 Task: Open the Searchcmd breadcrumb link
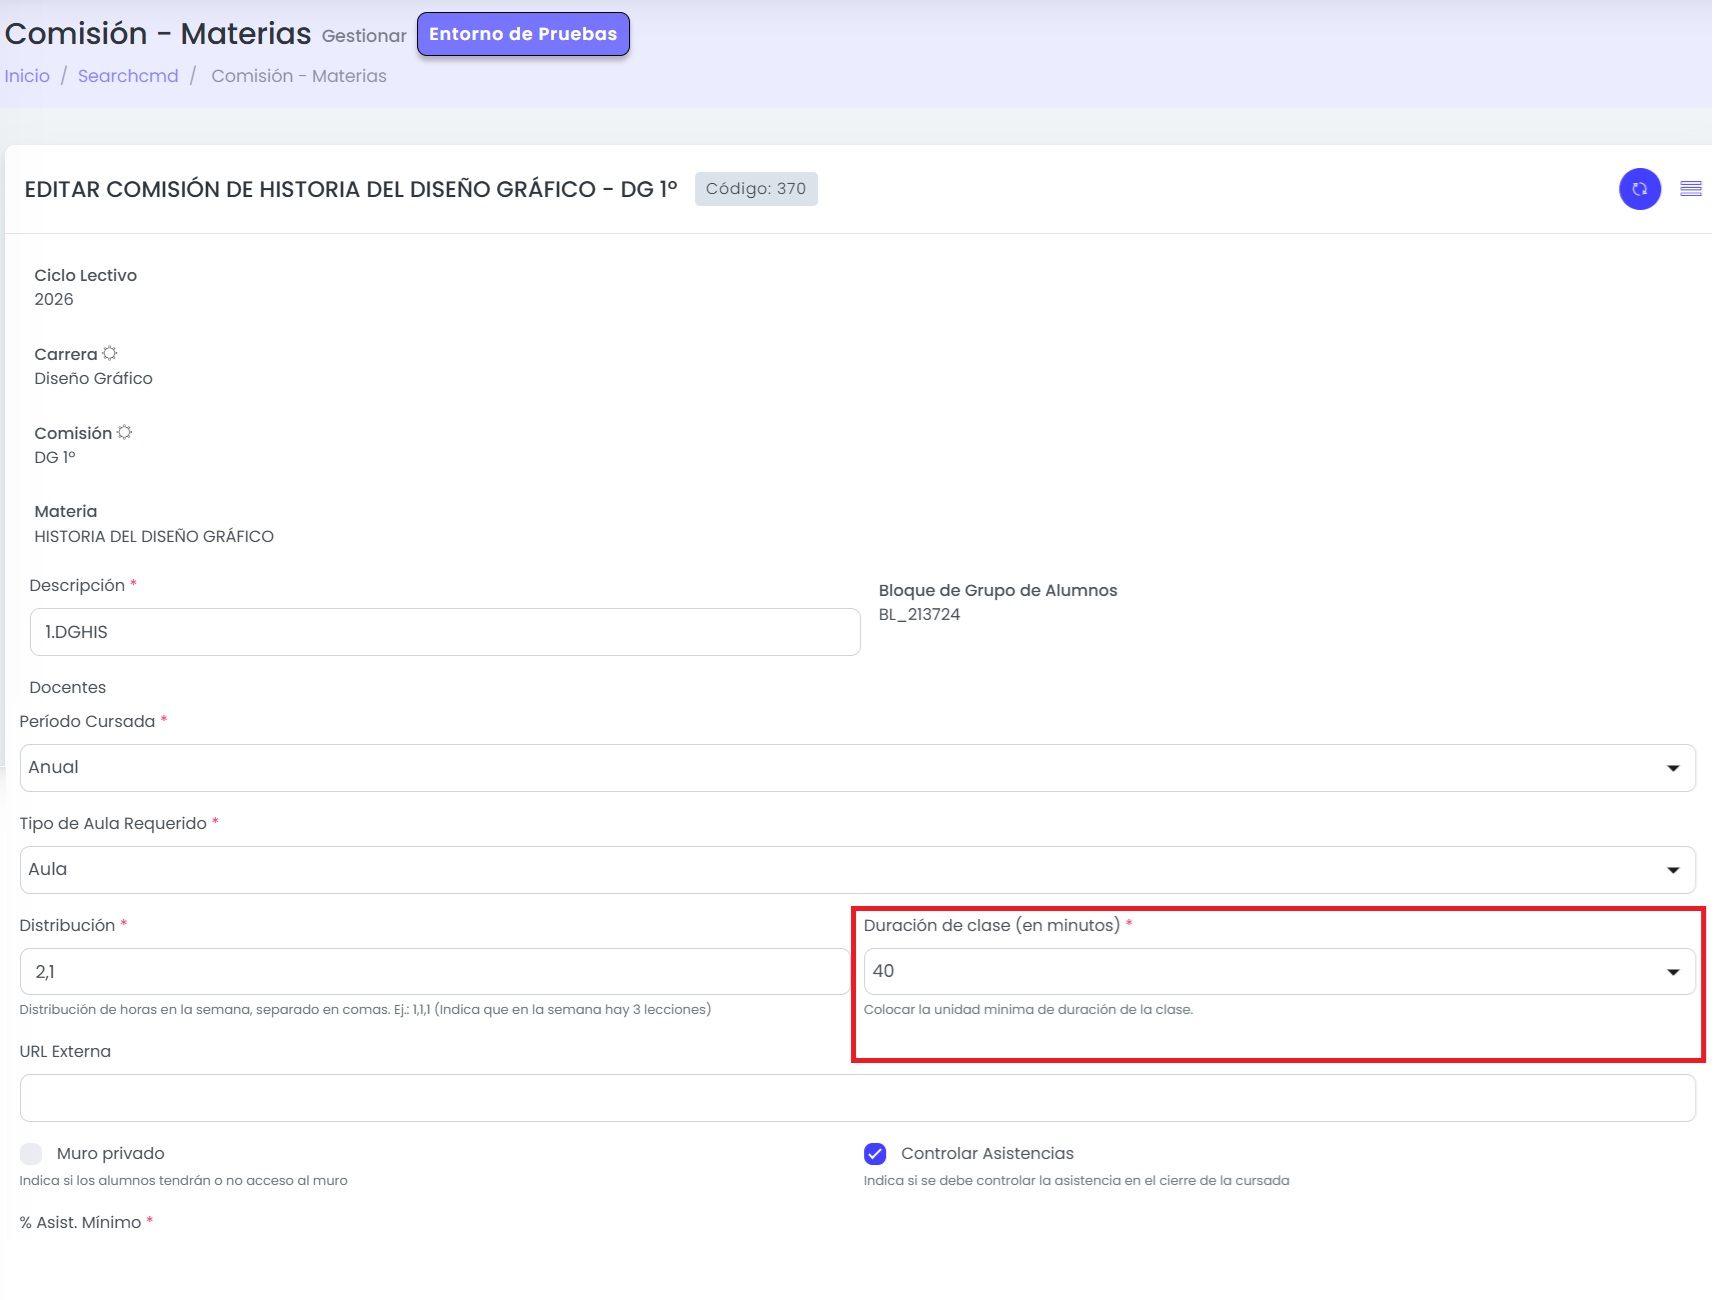(128, 76)
